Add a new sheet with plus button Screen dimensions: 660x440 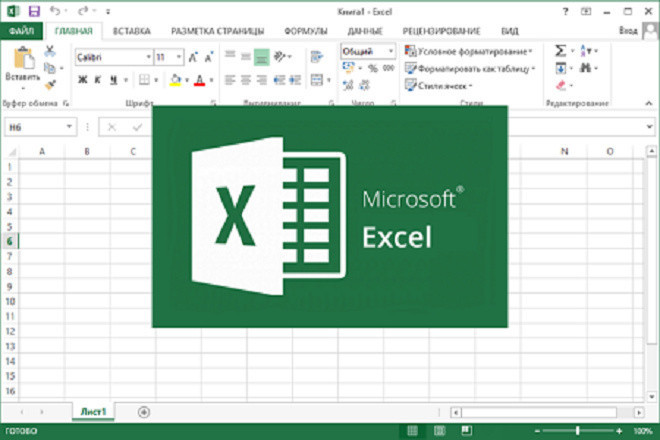[144, 412]
